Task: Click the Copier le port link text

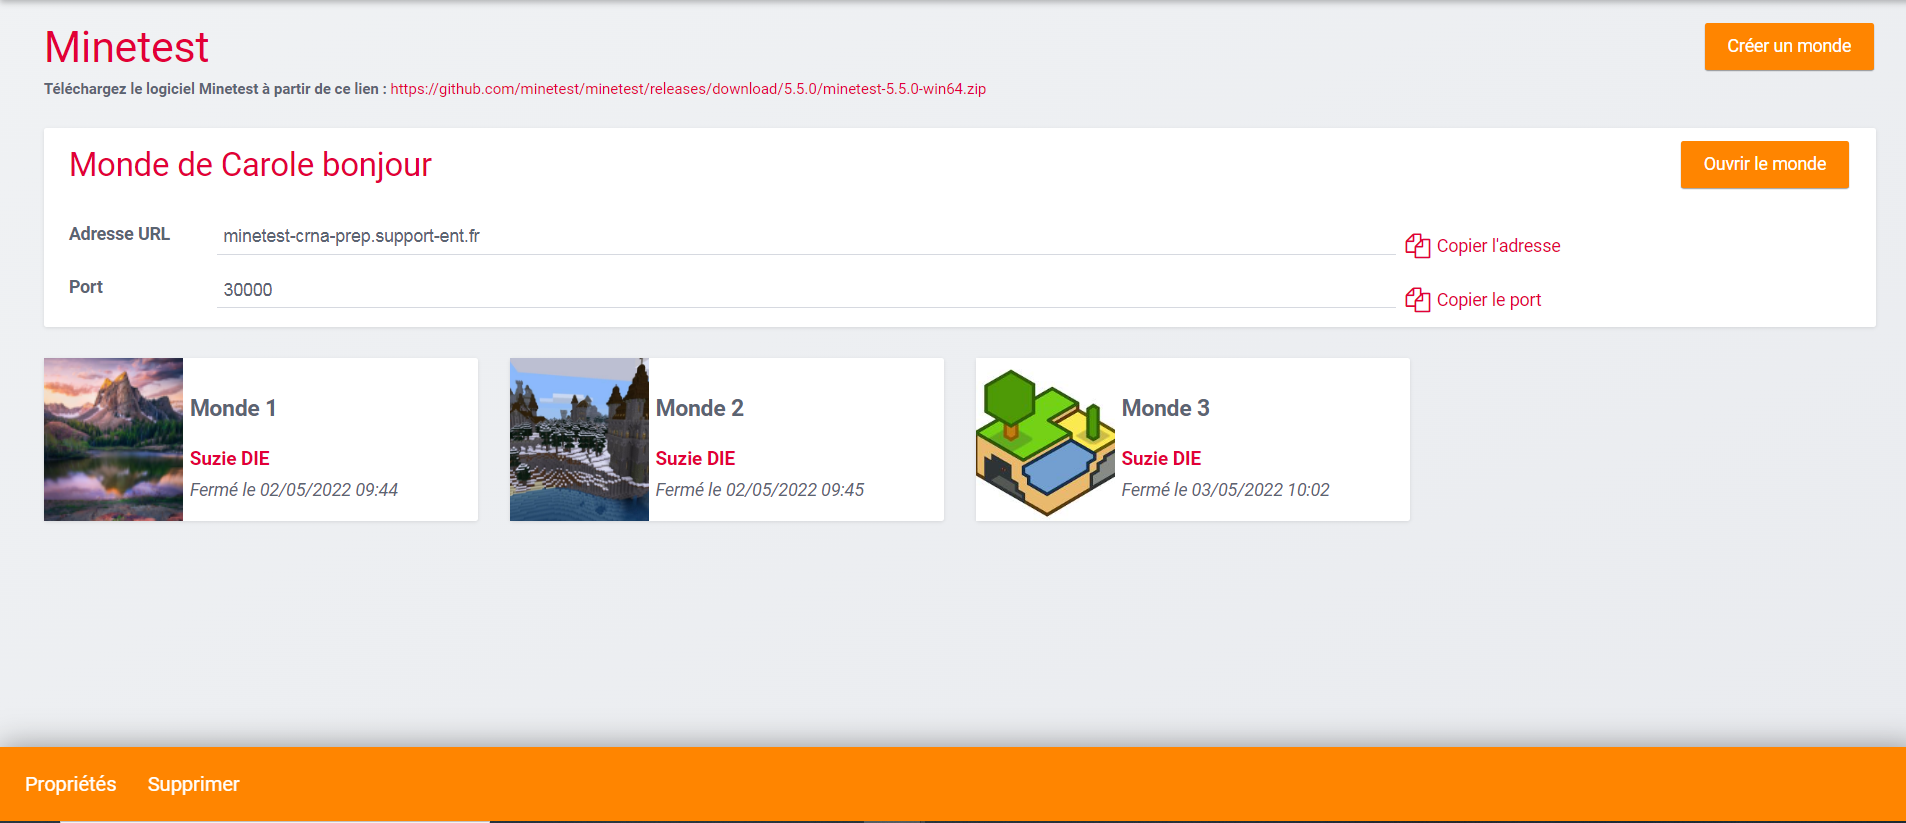Action: pos(1488,300)
